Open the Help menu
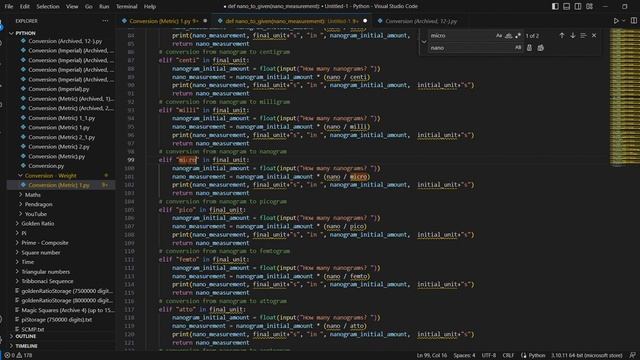 pos(150,7)
